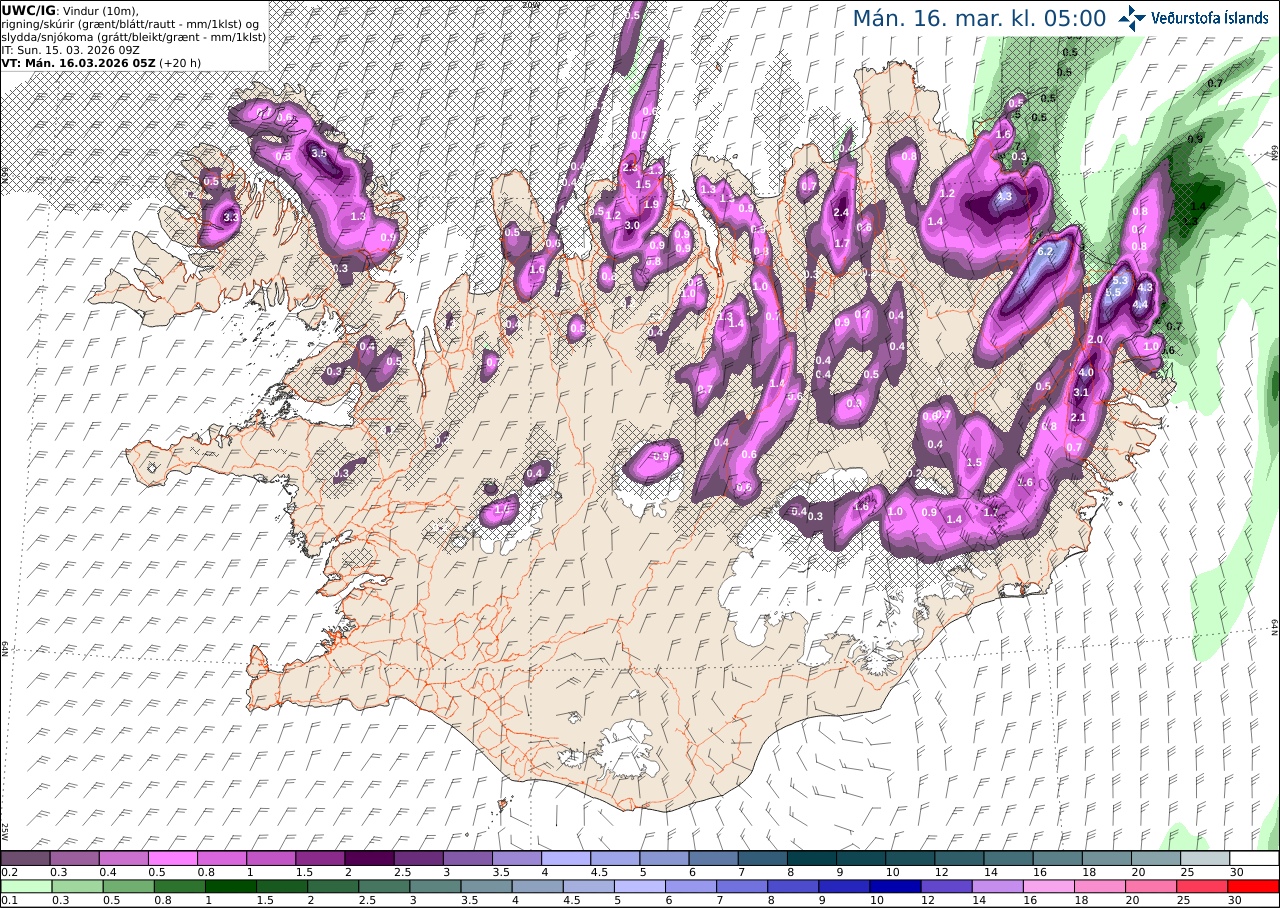Viewport: 1280px width, 908px height.
Task: Pick the red rain-legend swatch labeled 30
Action: [x=1254, y=886]
